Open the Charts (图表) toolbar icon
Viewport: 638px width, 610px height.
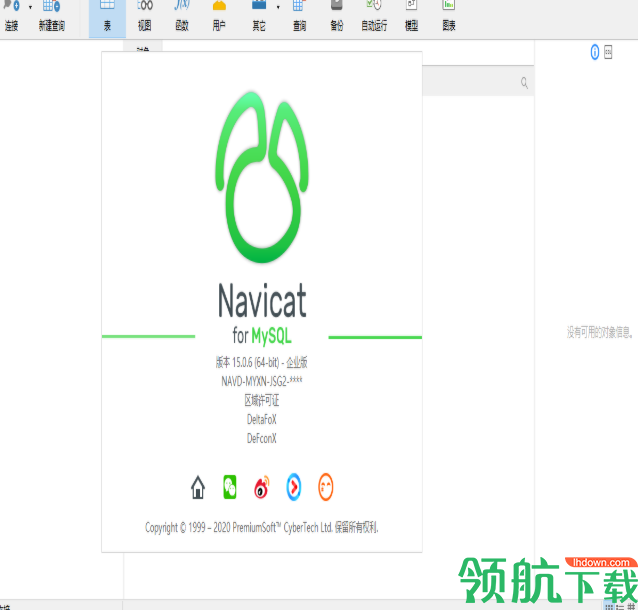(449, 16)
